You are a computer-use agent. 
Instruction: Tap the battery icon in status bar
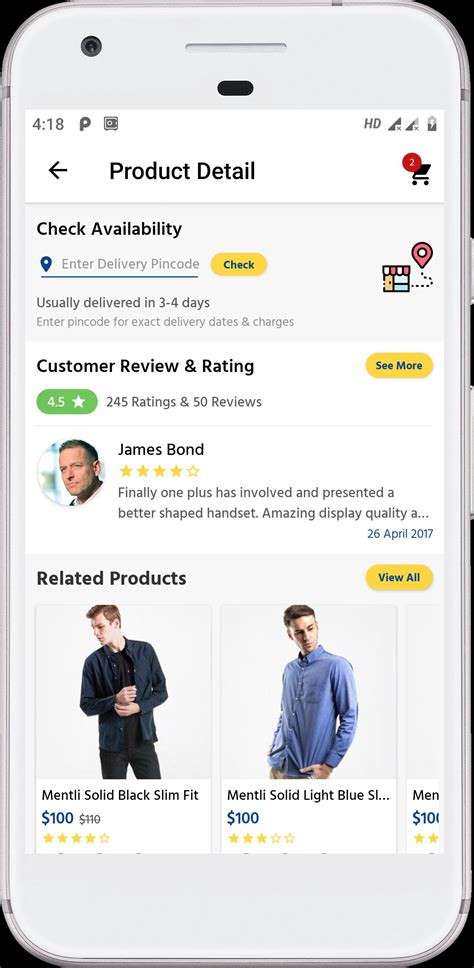432,124
